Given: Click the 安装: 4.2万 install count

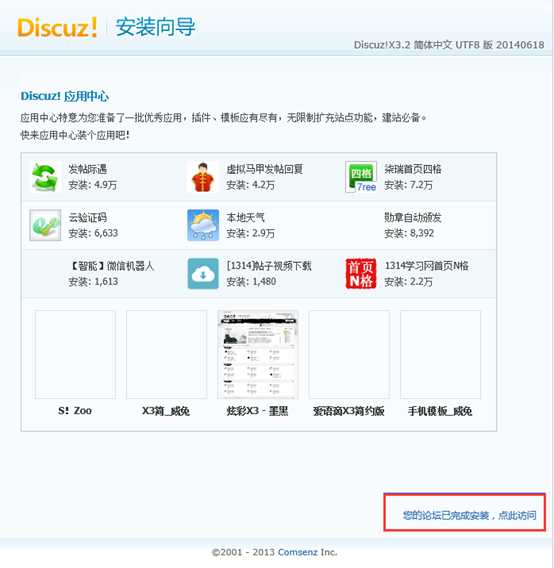Looking at the screenshot, I should point(251,185).
